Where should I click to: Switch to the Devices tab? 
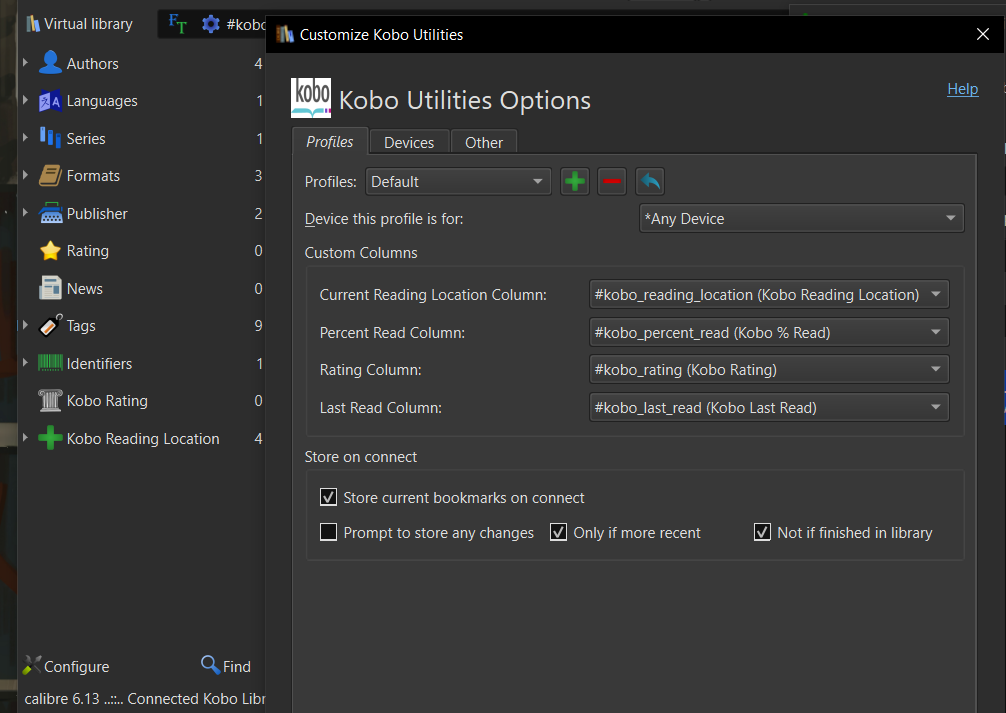(409, 142)
